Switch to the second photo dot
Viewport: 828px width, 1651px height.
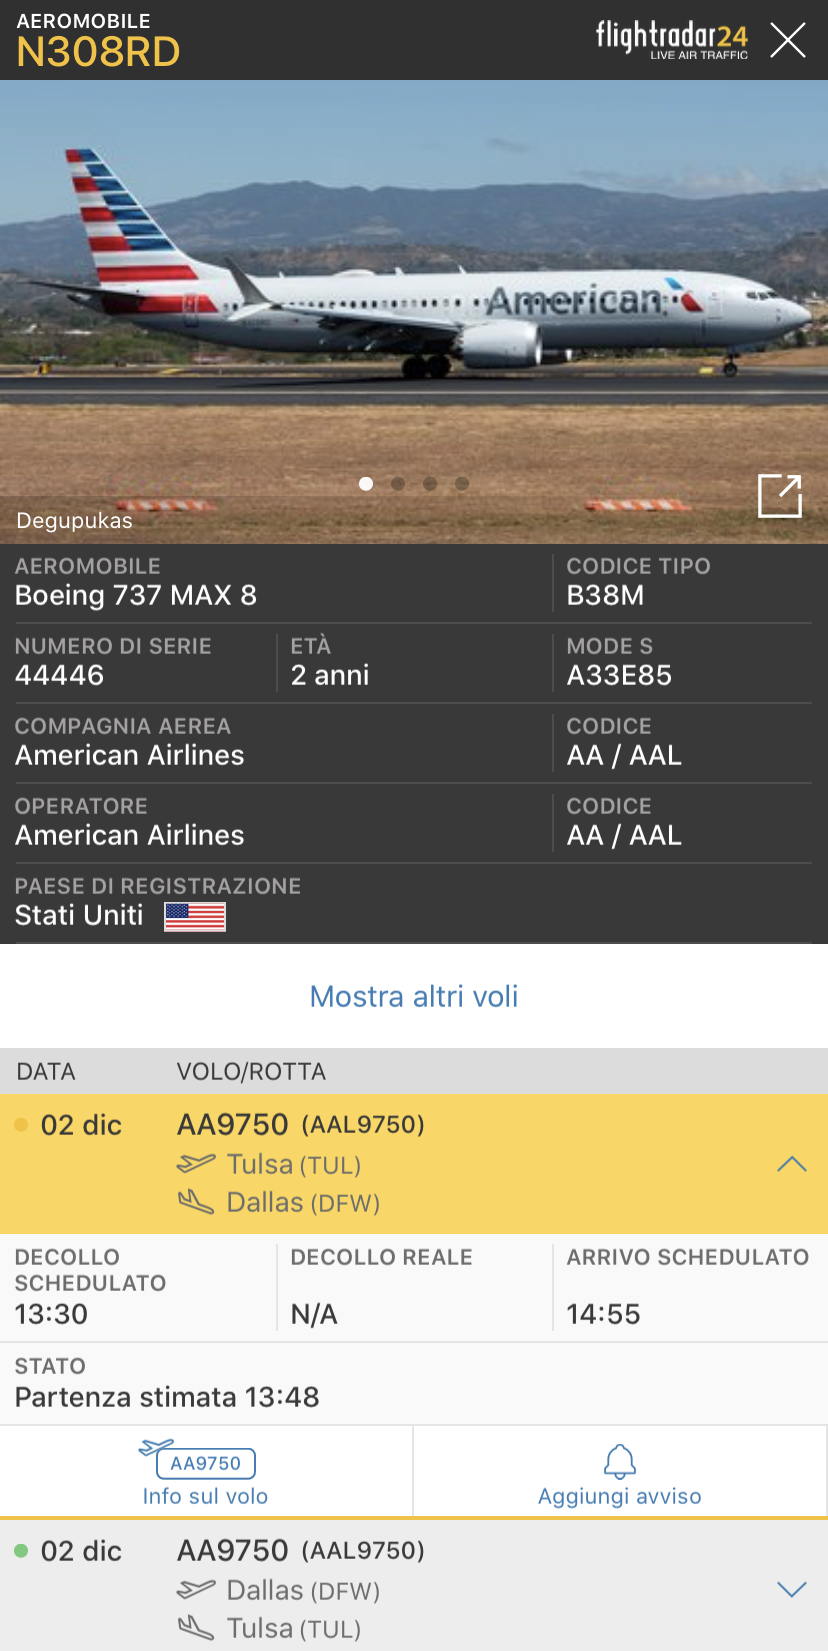(398, 484)
